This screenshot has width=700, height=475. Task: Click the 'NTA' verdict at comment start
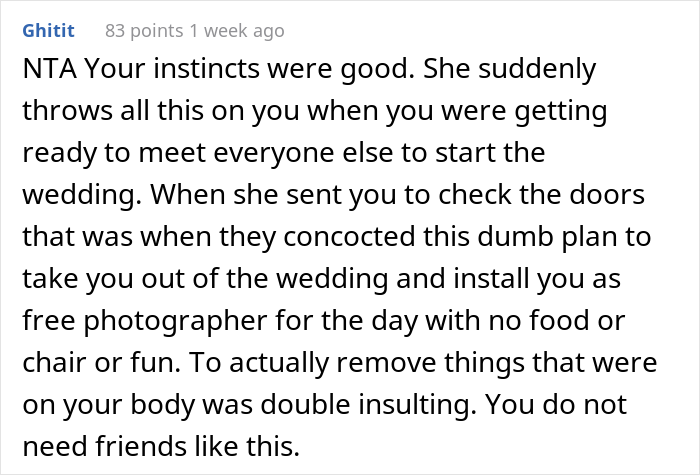click(39, 70)
